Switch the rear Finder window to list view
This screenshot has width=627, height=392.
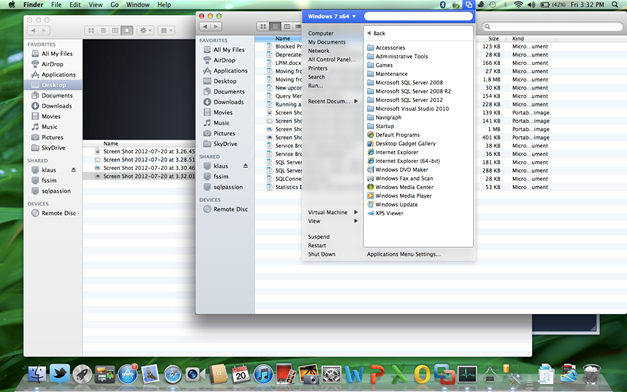pyautogui.click(x=103, y=30)
